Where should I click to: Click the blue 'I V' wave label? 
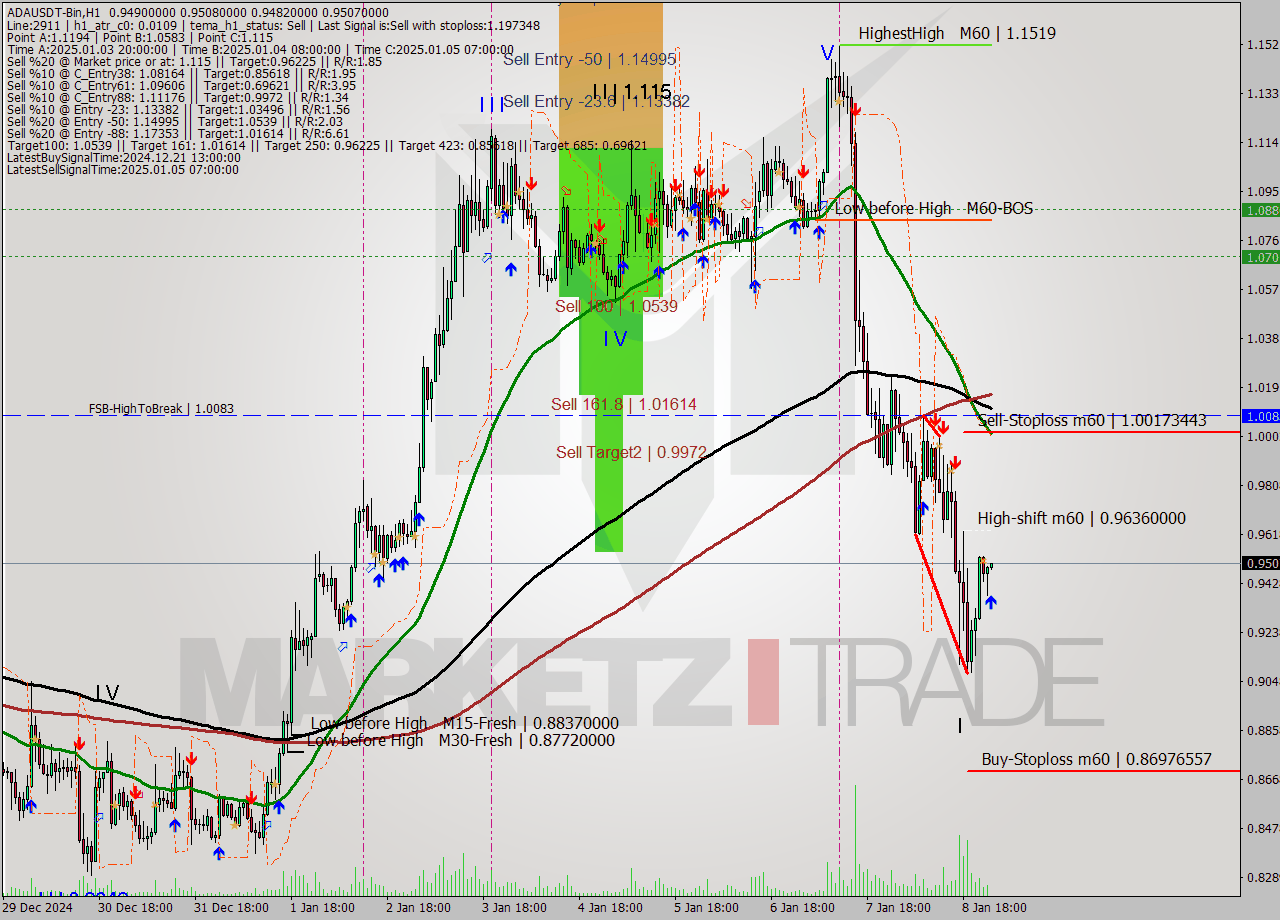coord(615,339)
